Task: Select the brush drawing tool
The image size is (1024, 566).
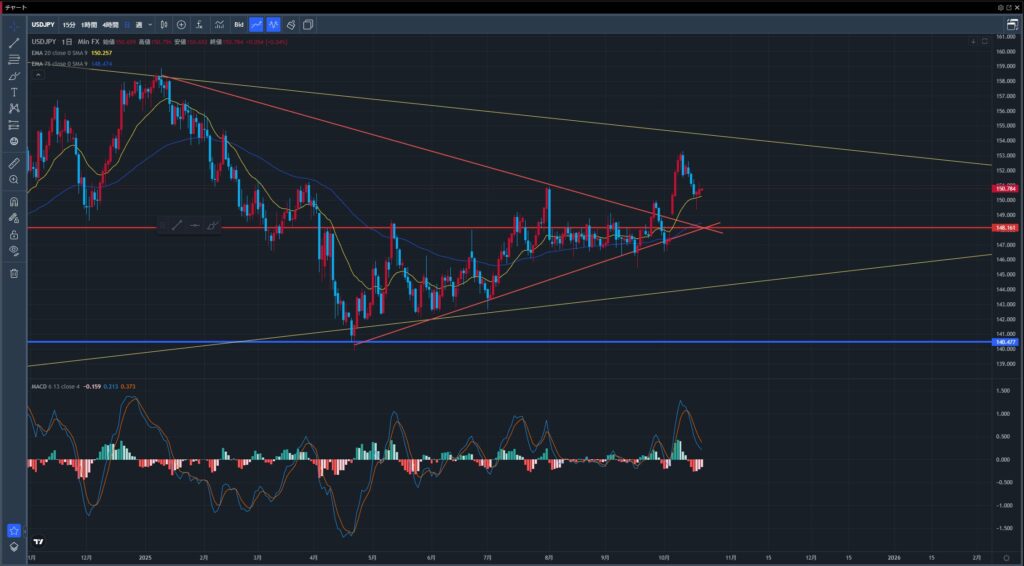Action: pos(14,76)
